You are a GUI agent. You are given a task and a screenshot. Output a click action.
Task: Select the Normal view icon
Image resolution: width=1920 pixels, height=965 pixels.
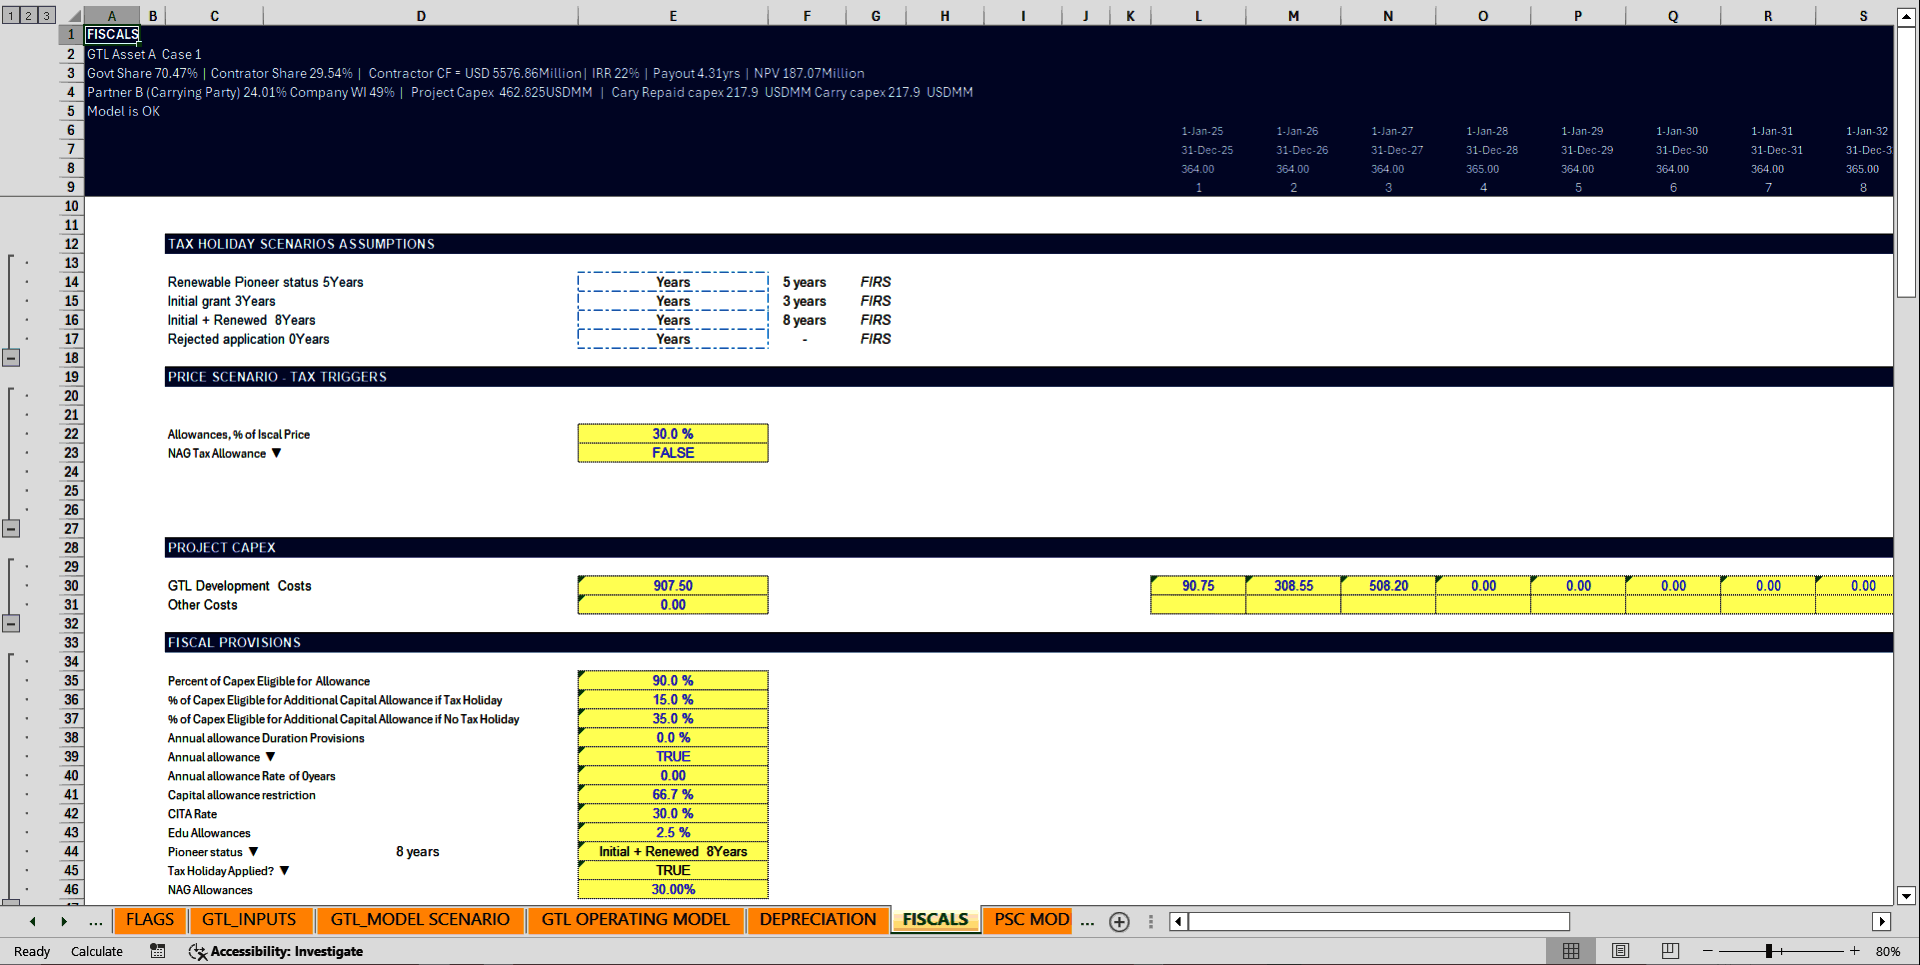(x=1570, y=951)
